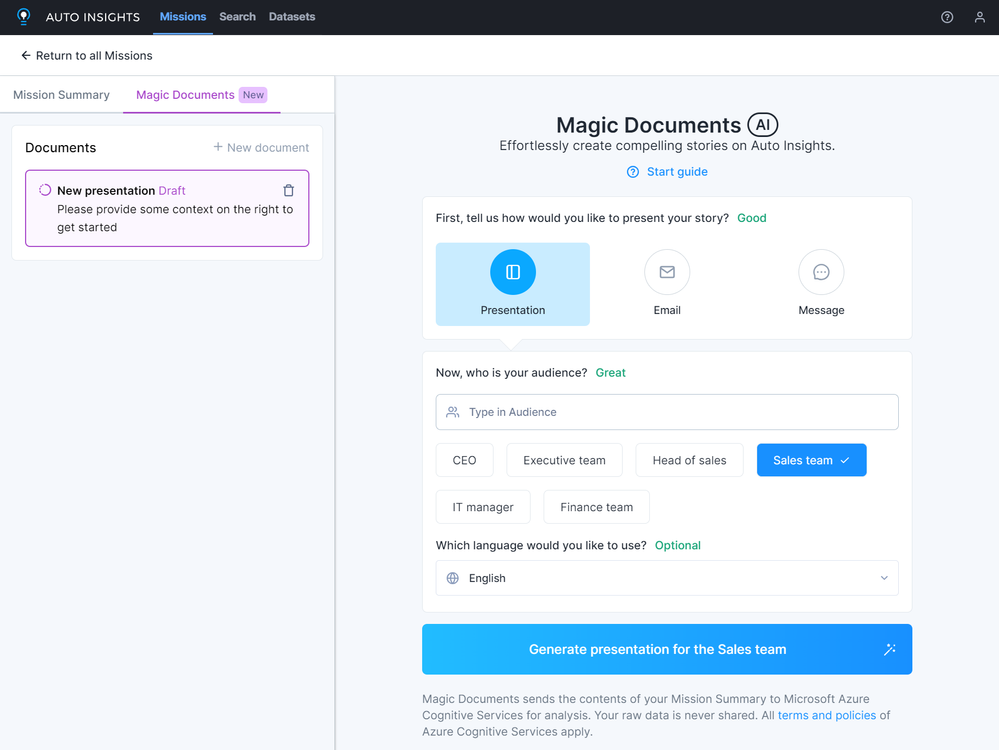The image size is (999, 750).
Task: Open the user profile icon
Action: pos(979,17)
